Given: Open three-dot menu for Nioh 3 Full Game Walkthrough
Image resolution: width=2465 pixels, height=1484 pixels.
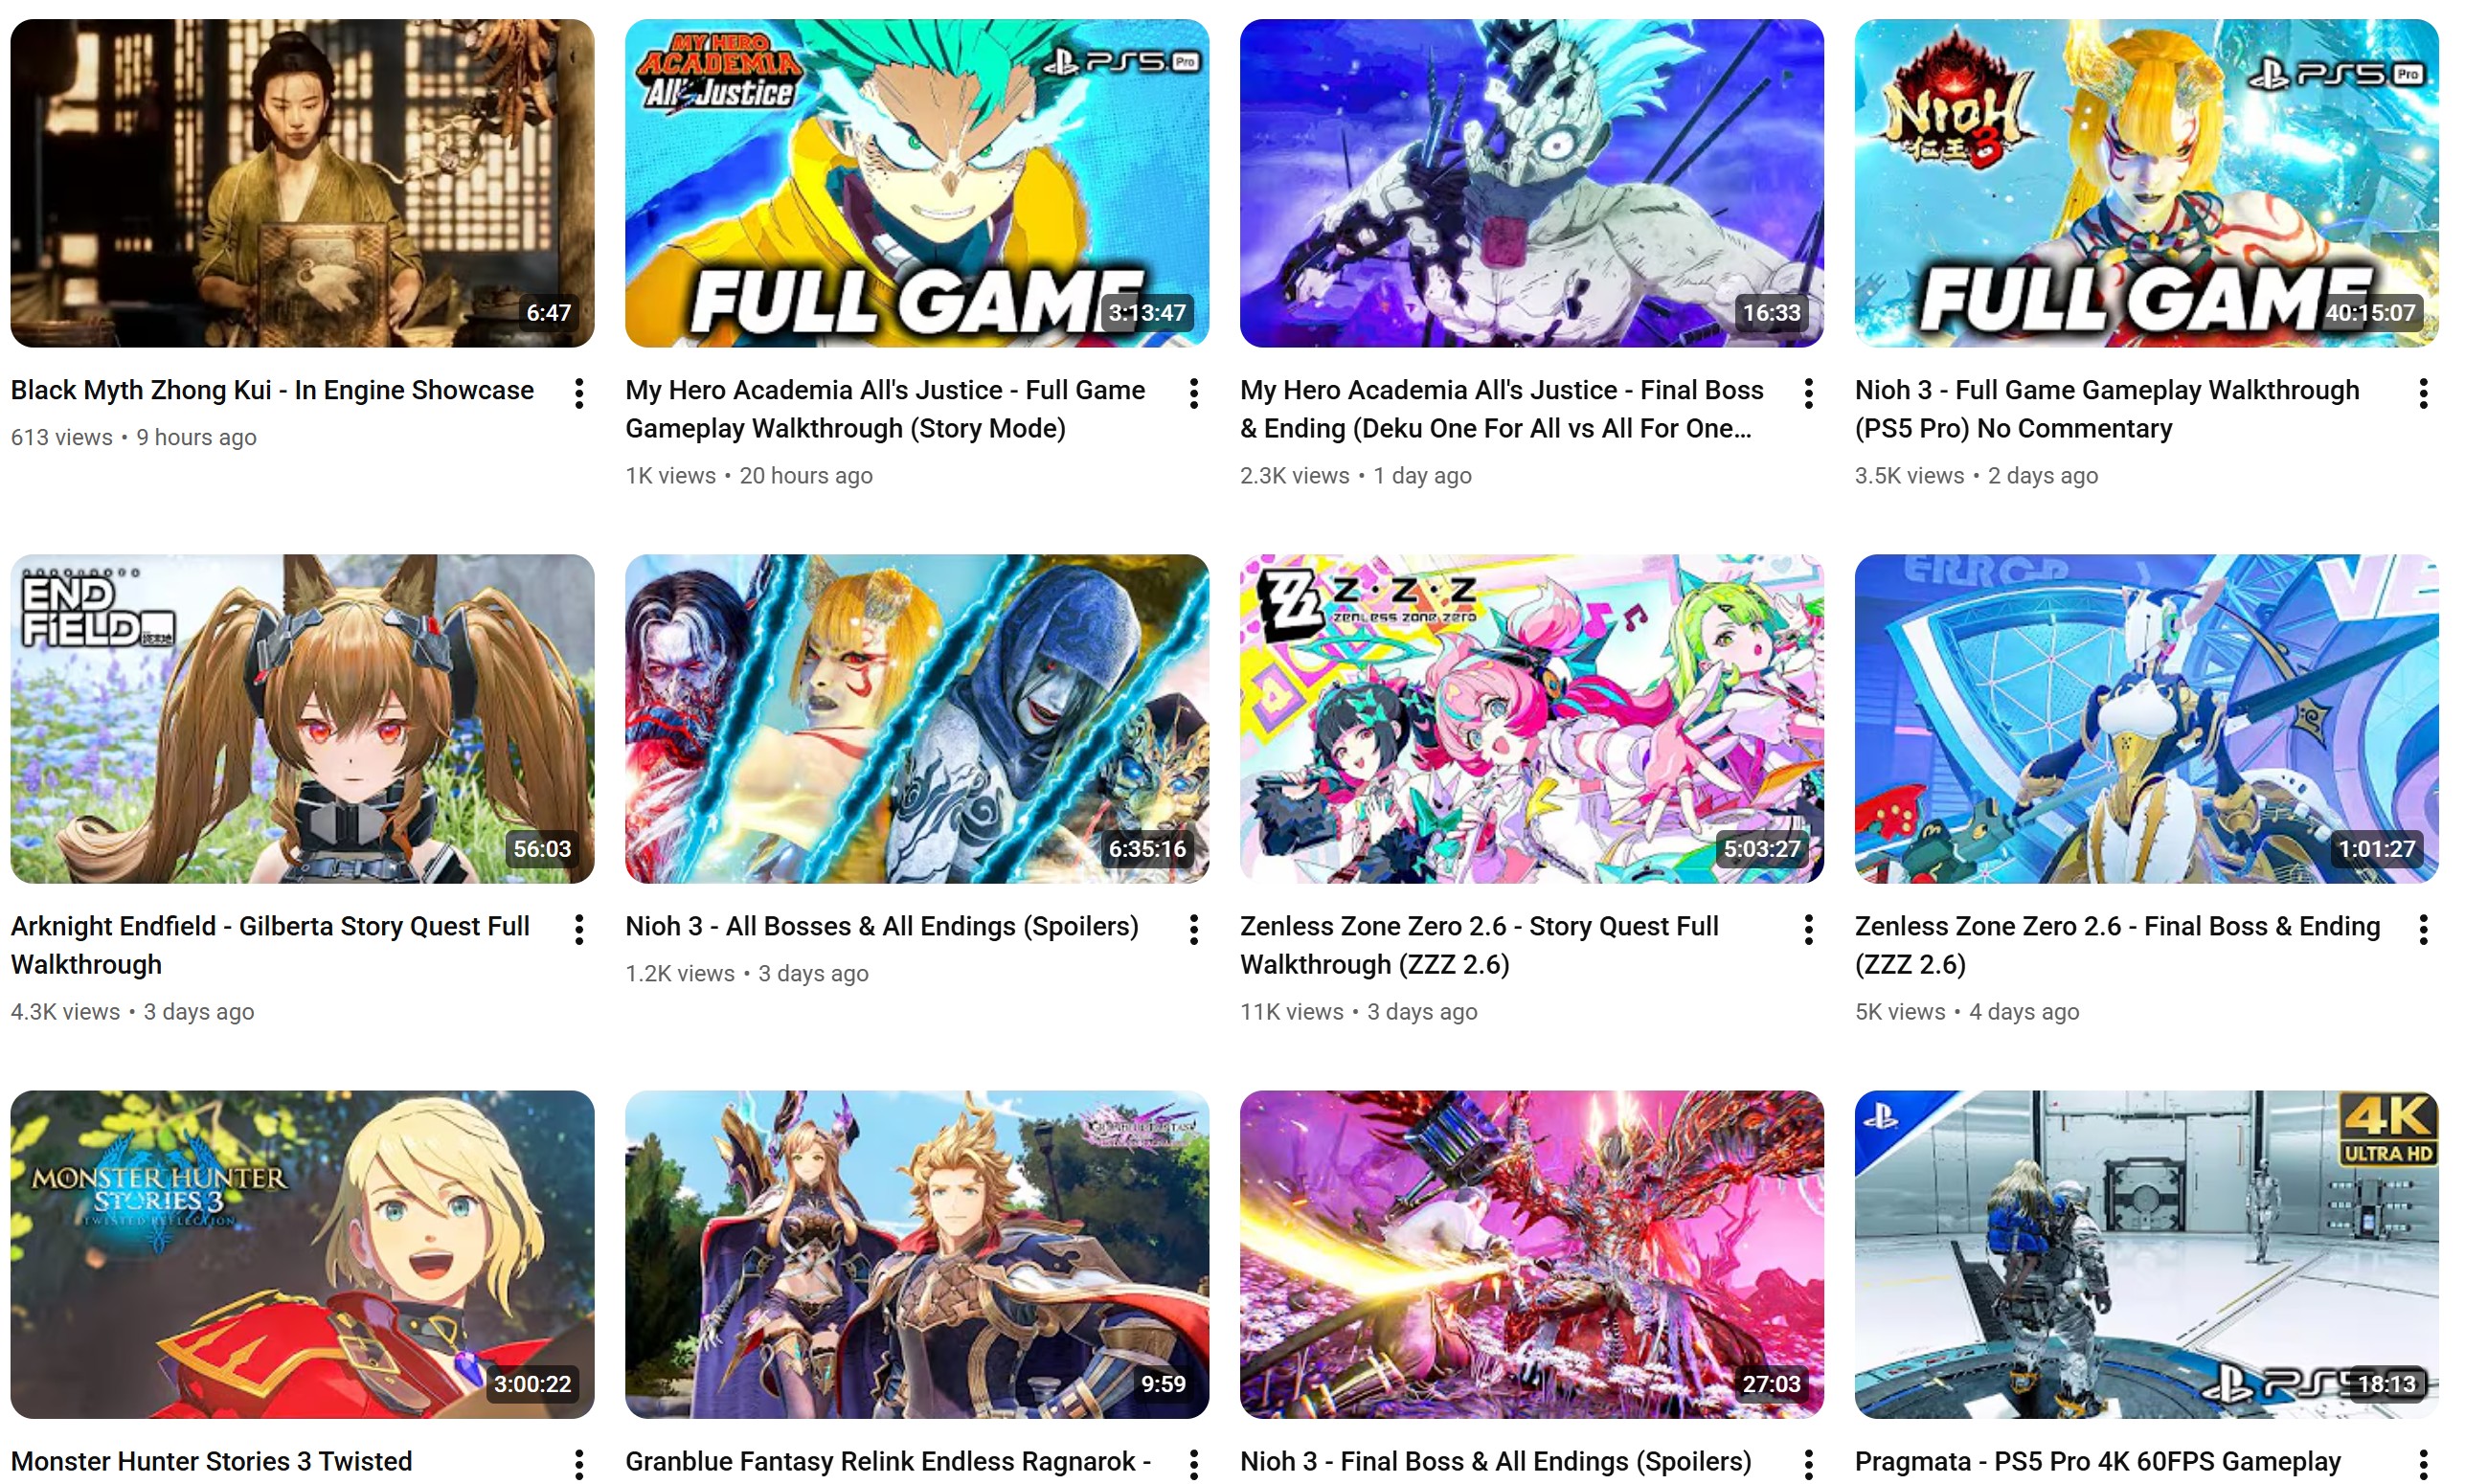Looking at the screenshot, I should point(2423,394).
